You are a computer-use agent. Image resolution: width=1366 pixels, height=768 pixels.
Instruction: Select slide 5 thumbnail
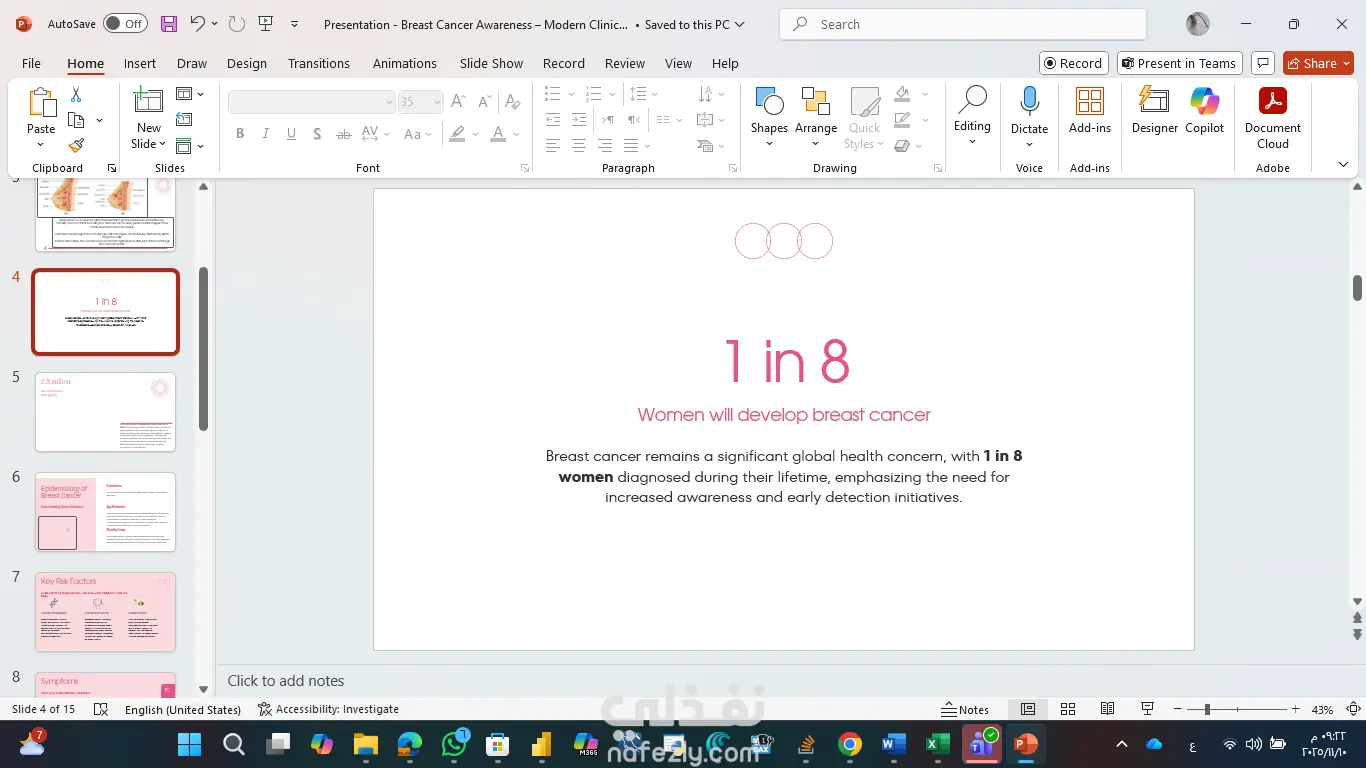pos(105,412)
